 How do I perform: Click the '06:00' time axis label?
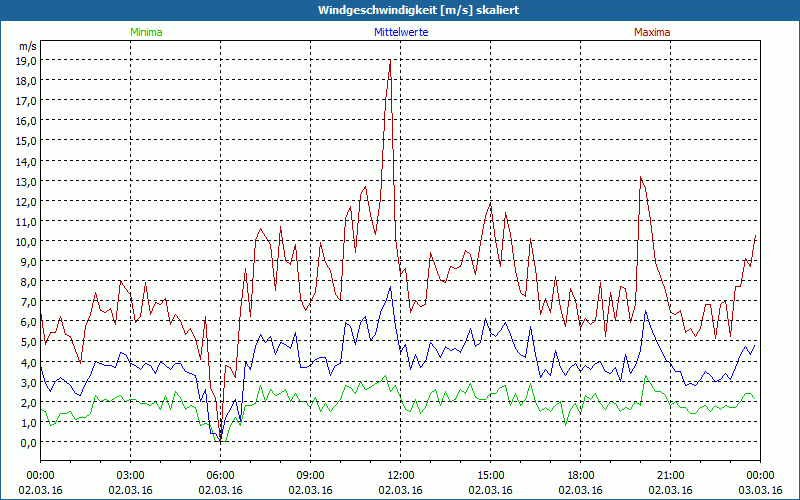[x=220, y=476]
